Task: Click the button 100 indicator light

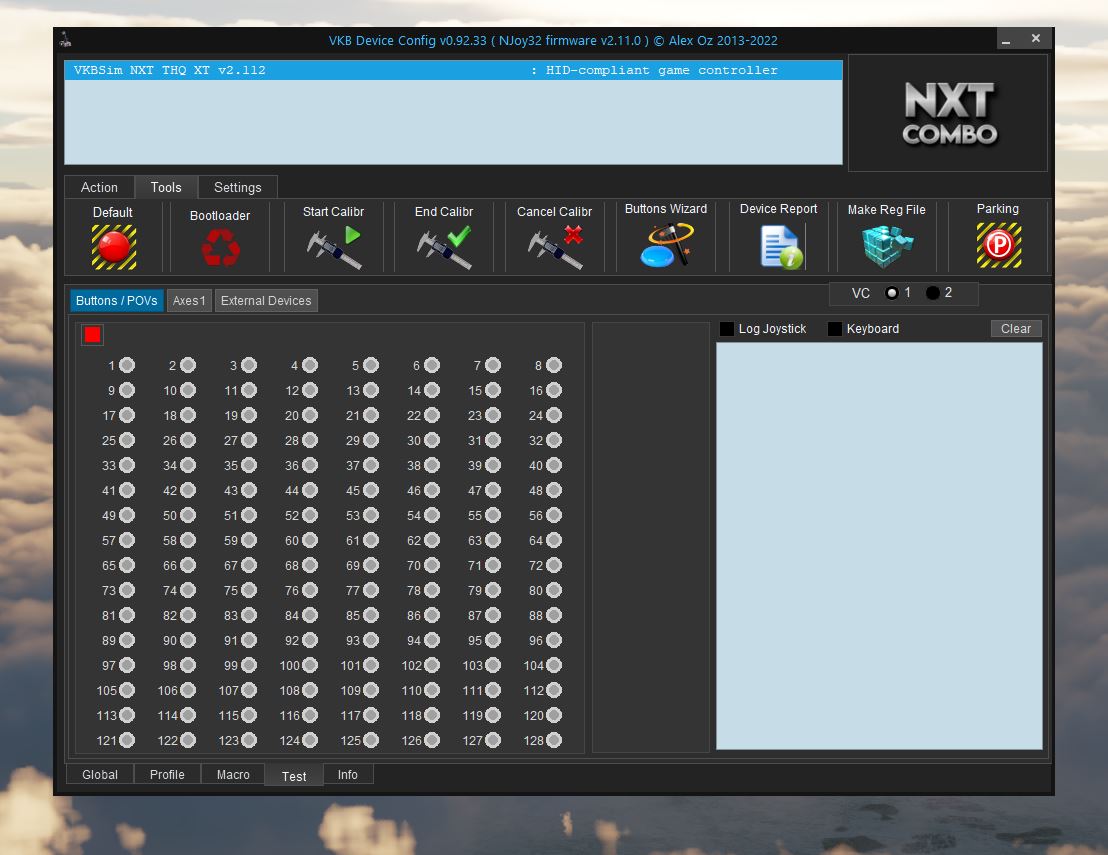Action: click(x=310, y=665)
